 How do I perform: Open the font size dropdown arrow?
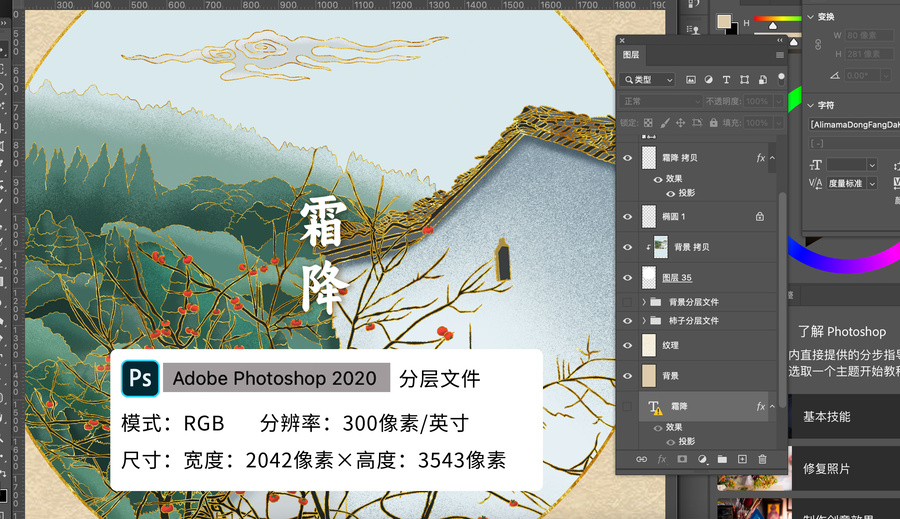click(x=872, y=165)
